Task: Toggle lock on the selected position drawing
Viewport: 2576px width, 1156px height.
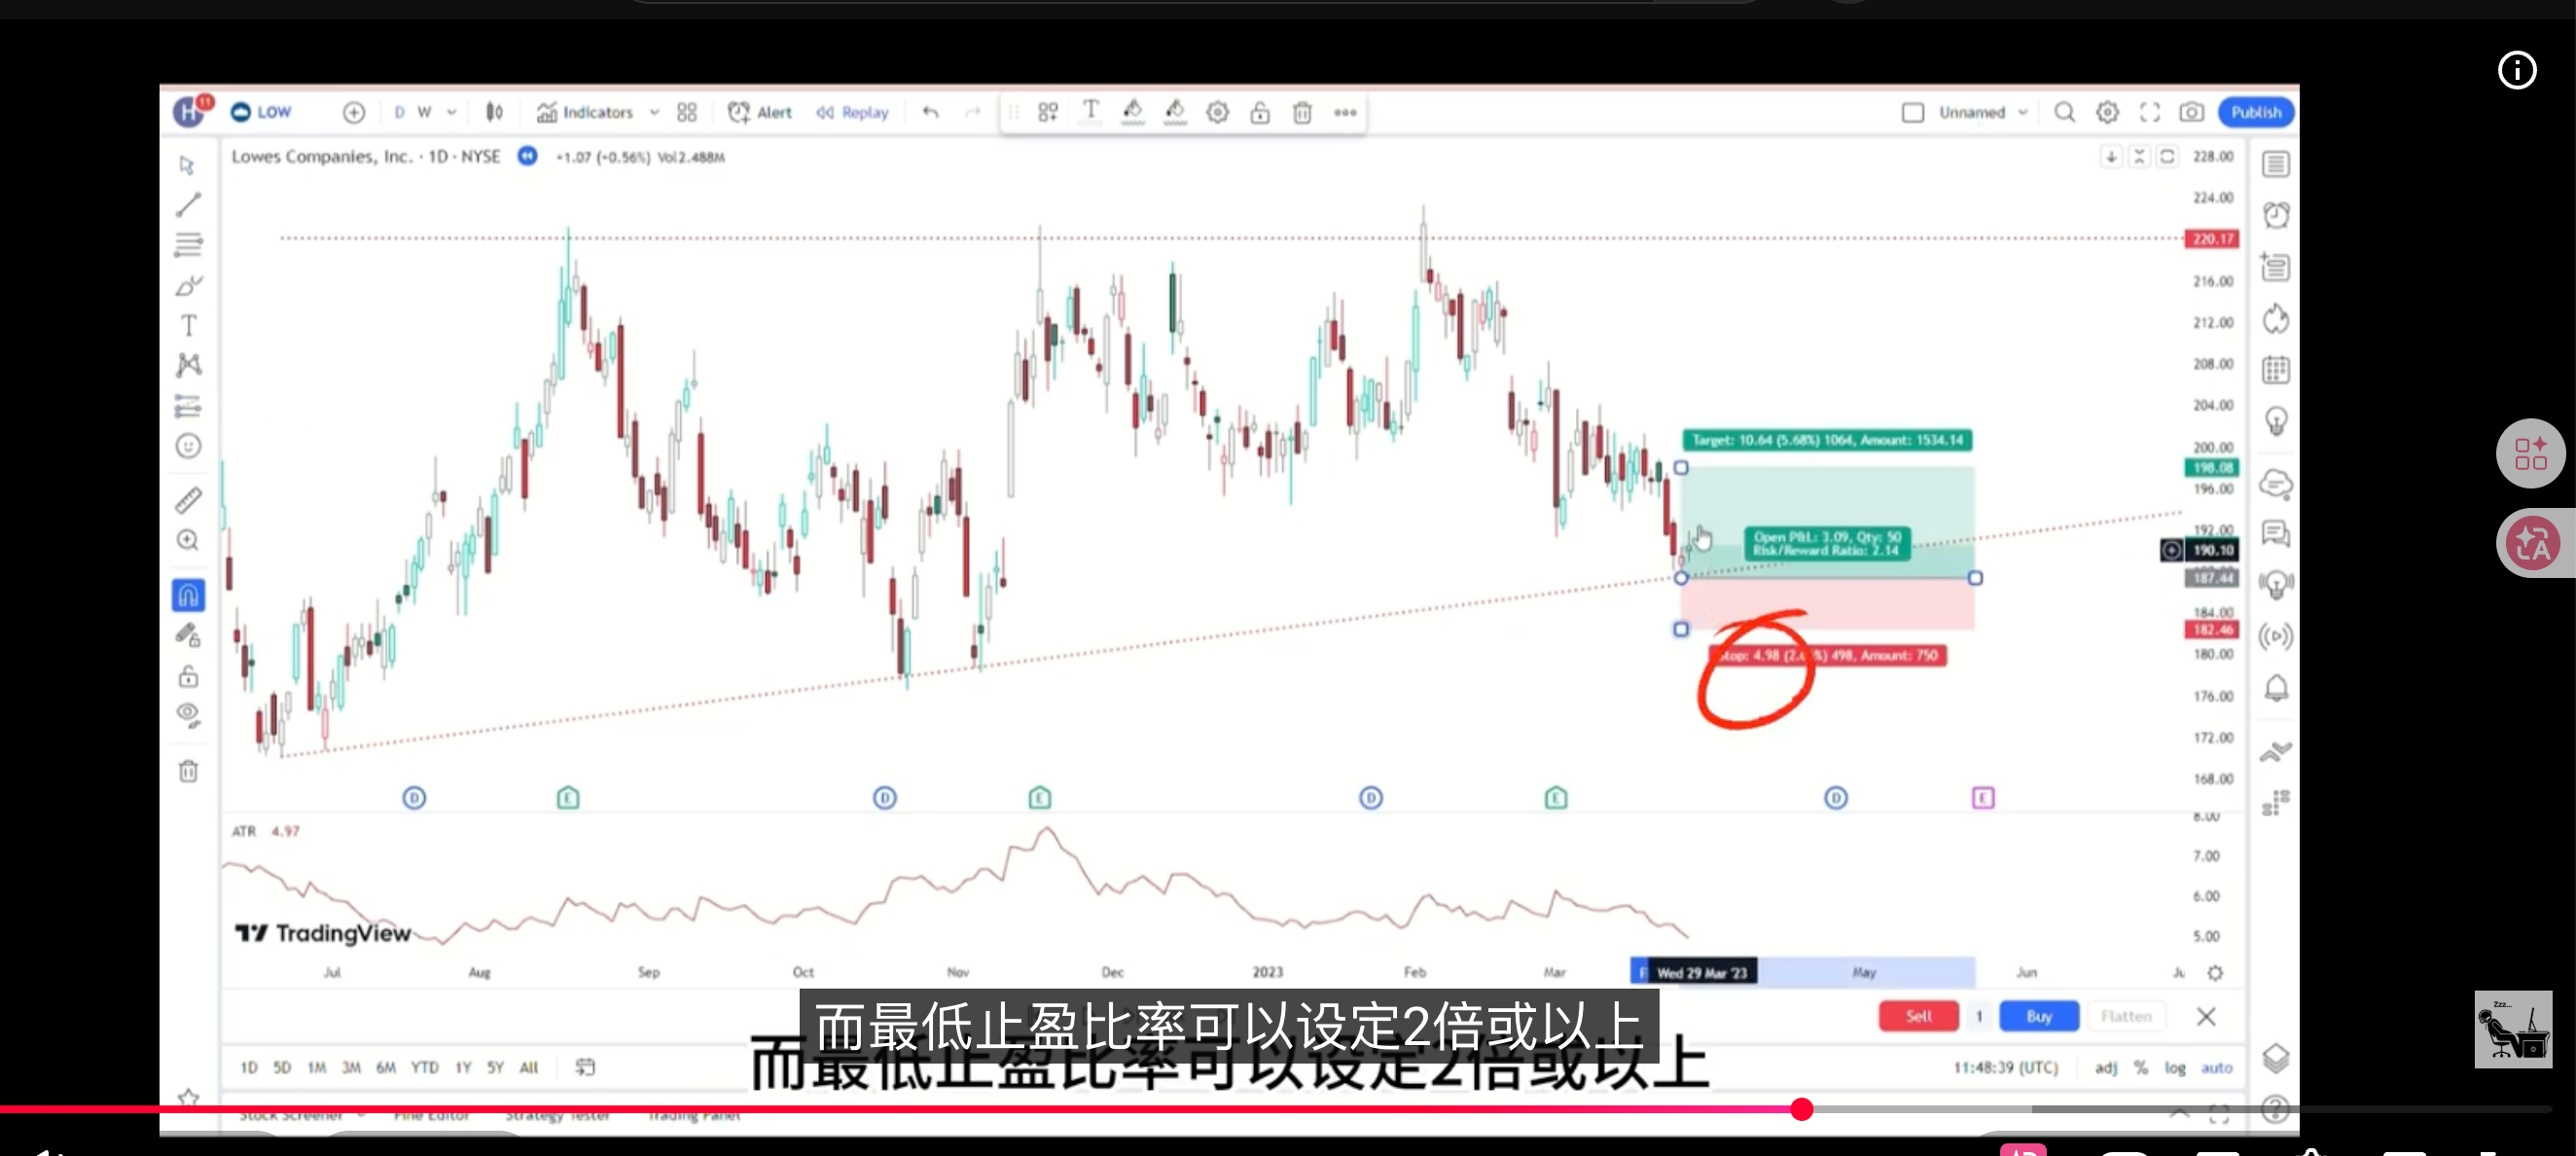Action: pos(1260,113)
